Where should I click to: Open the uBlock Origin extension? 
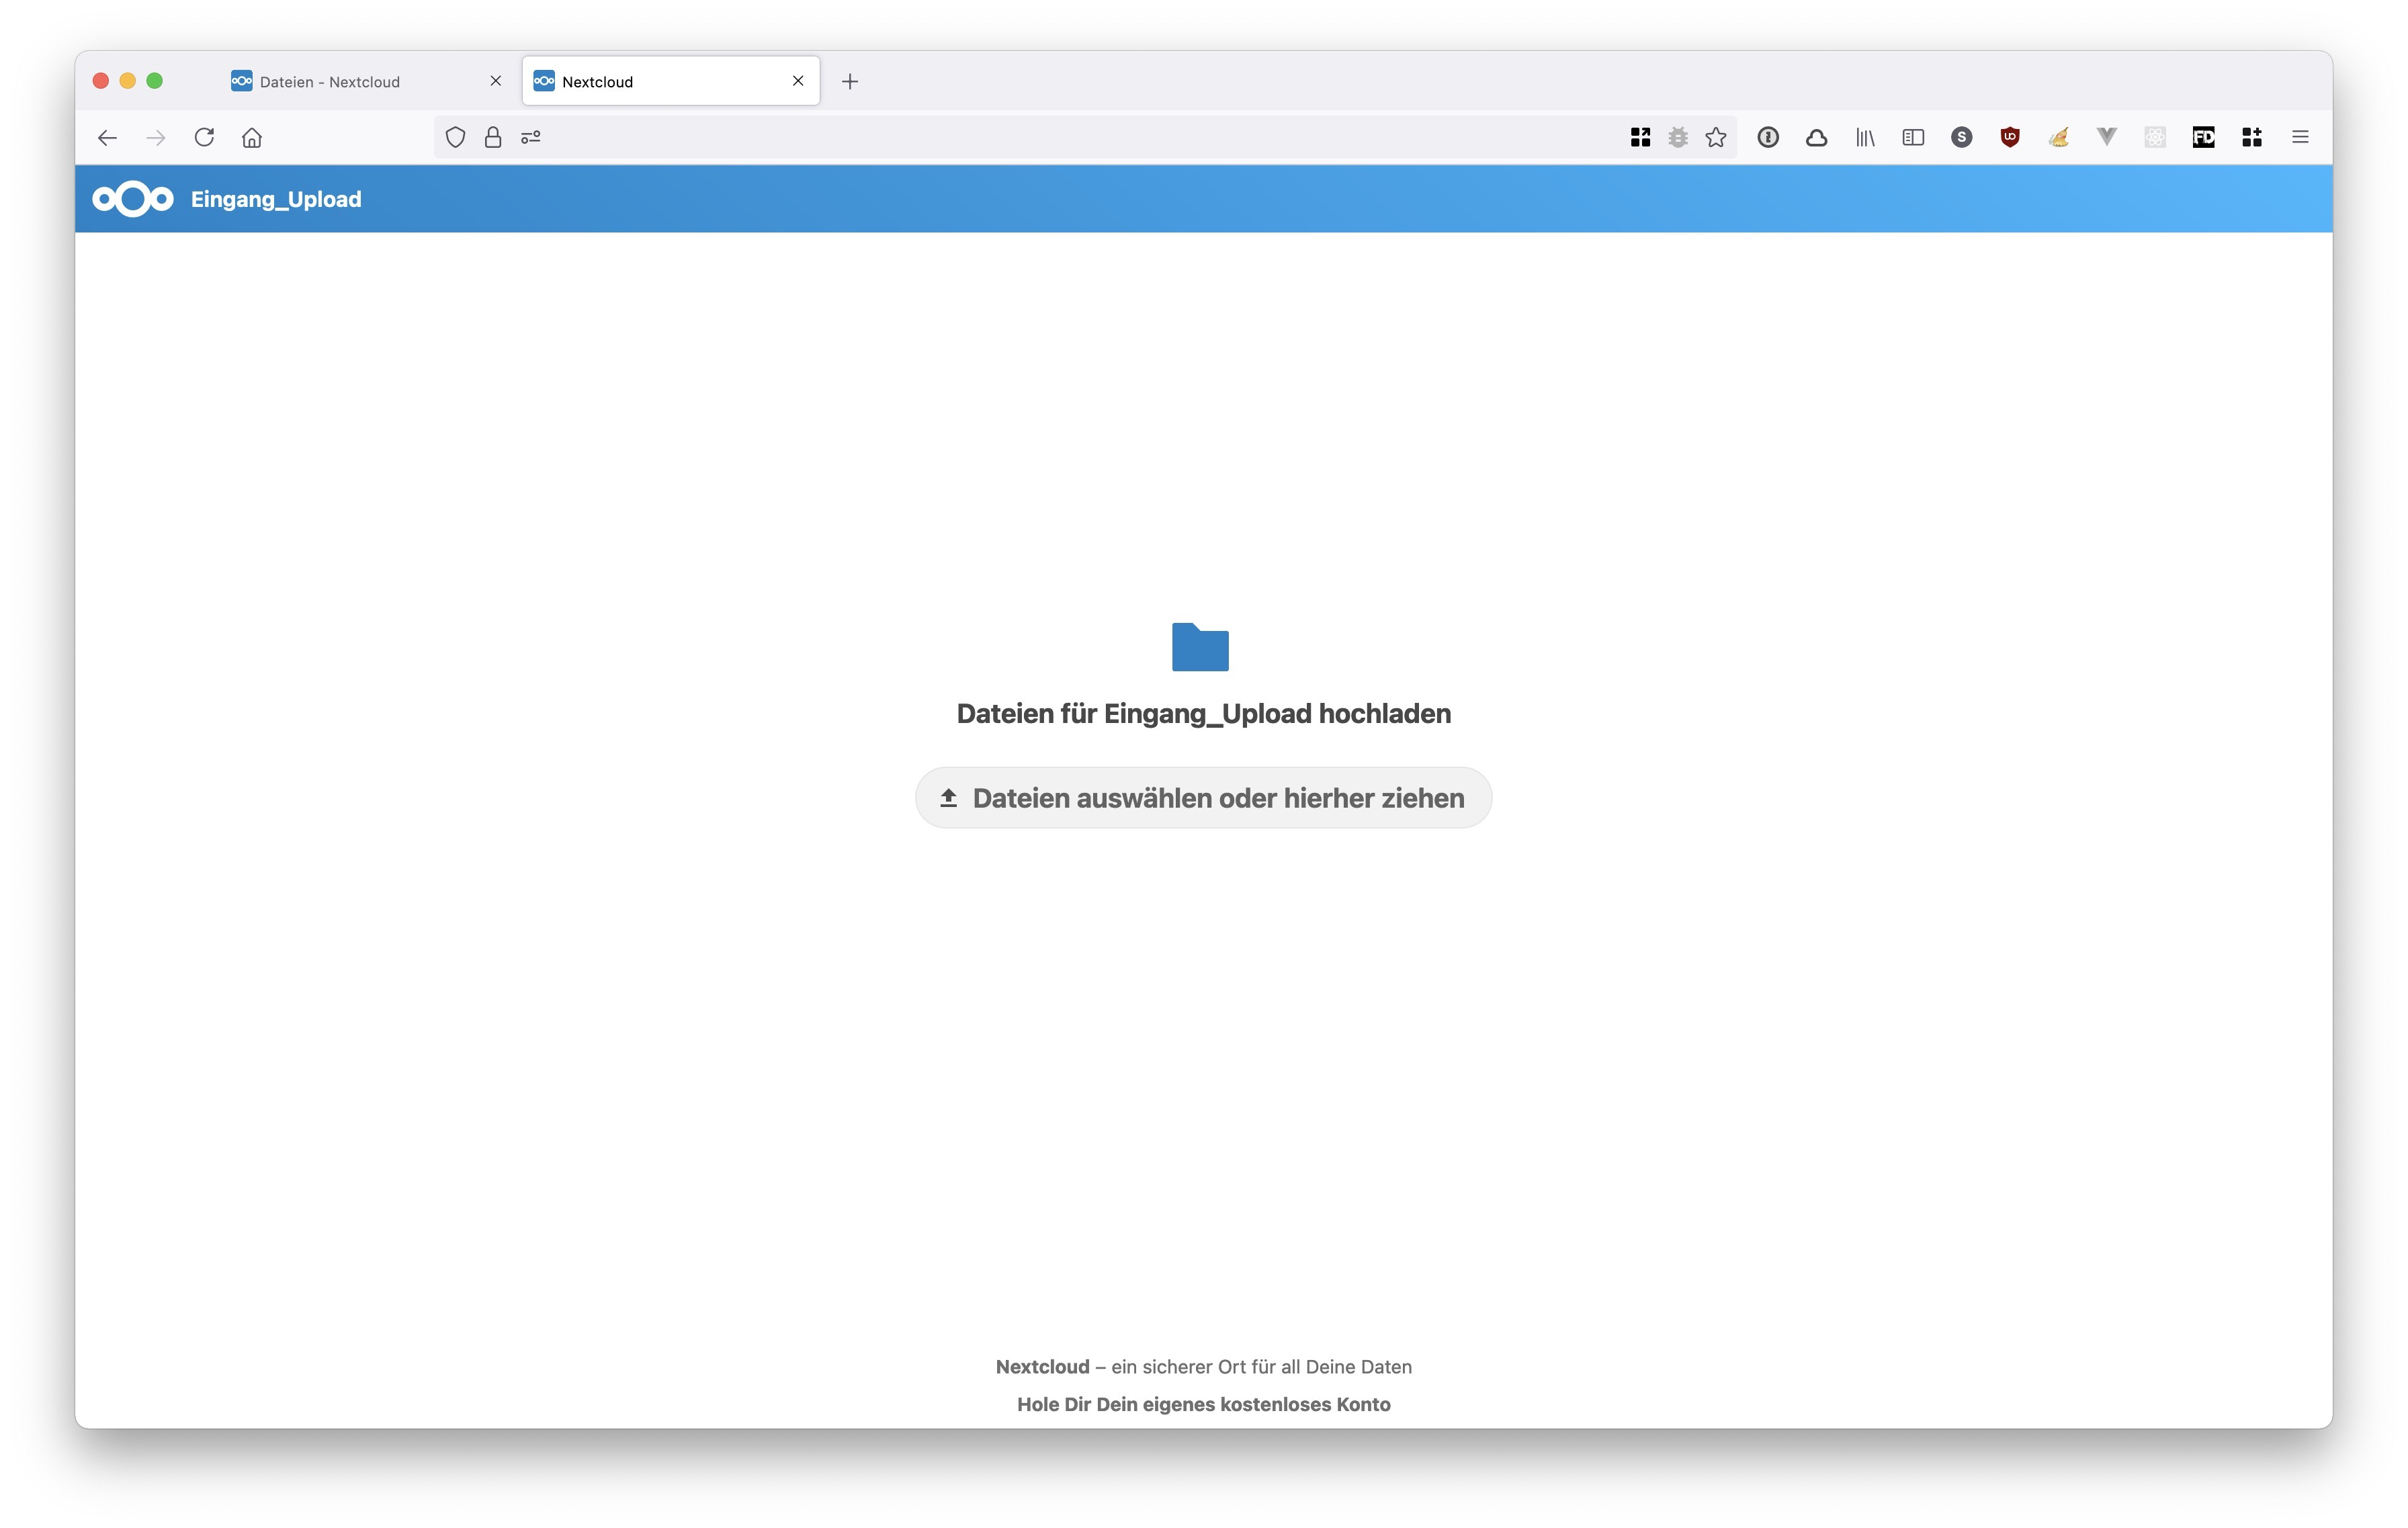[2009, 137]
